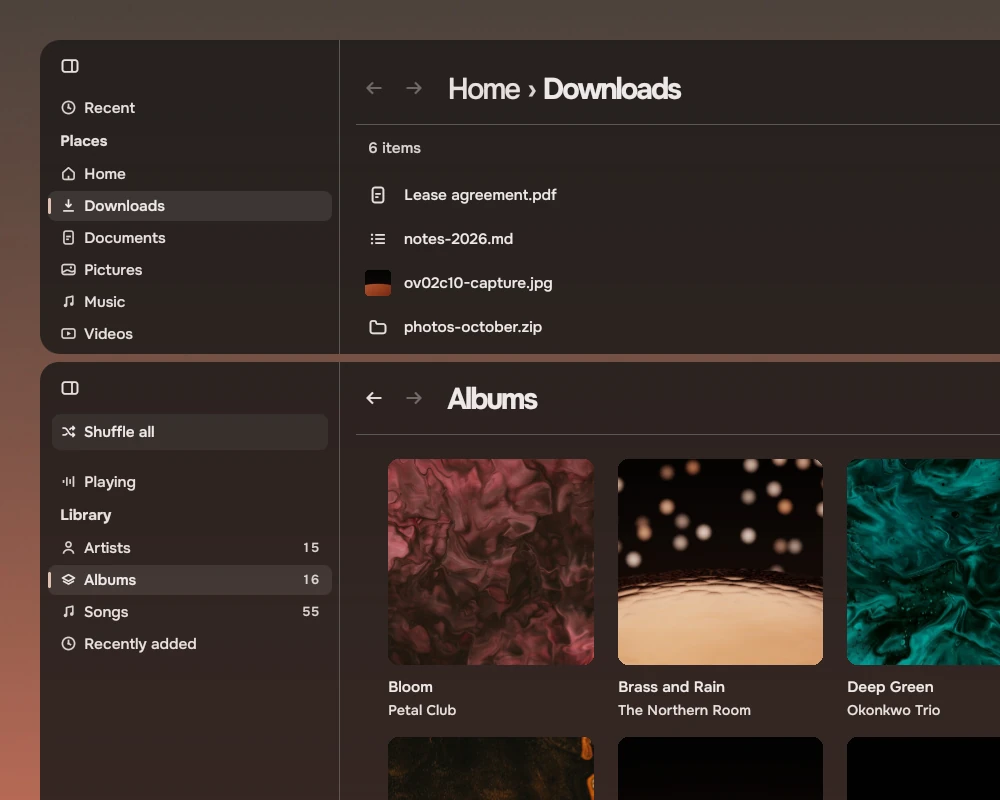
Task: Go back in the Files window
Action: click(x=374, y=88)
